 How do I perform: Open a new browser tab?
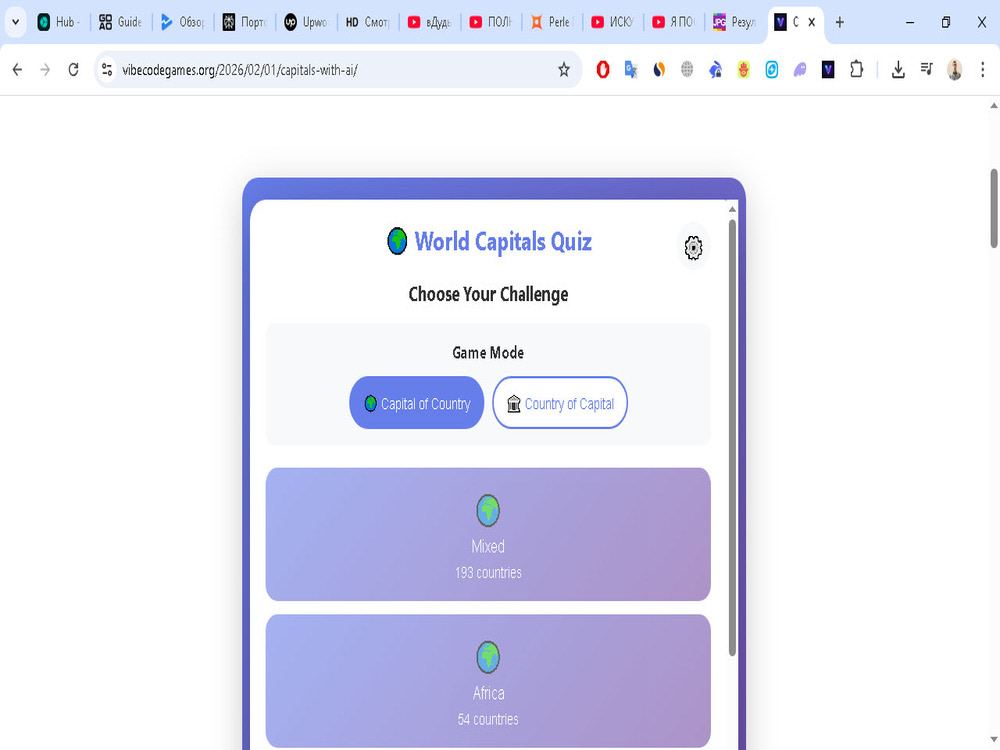(840, 22)
